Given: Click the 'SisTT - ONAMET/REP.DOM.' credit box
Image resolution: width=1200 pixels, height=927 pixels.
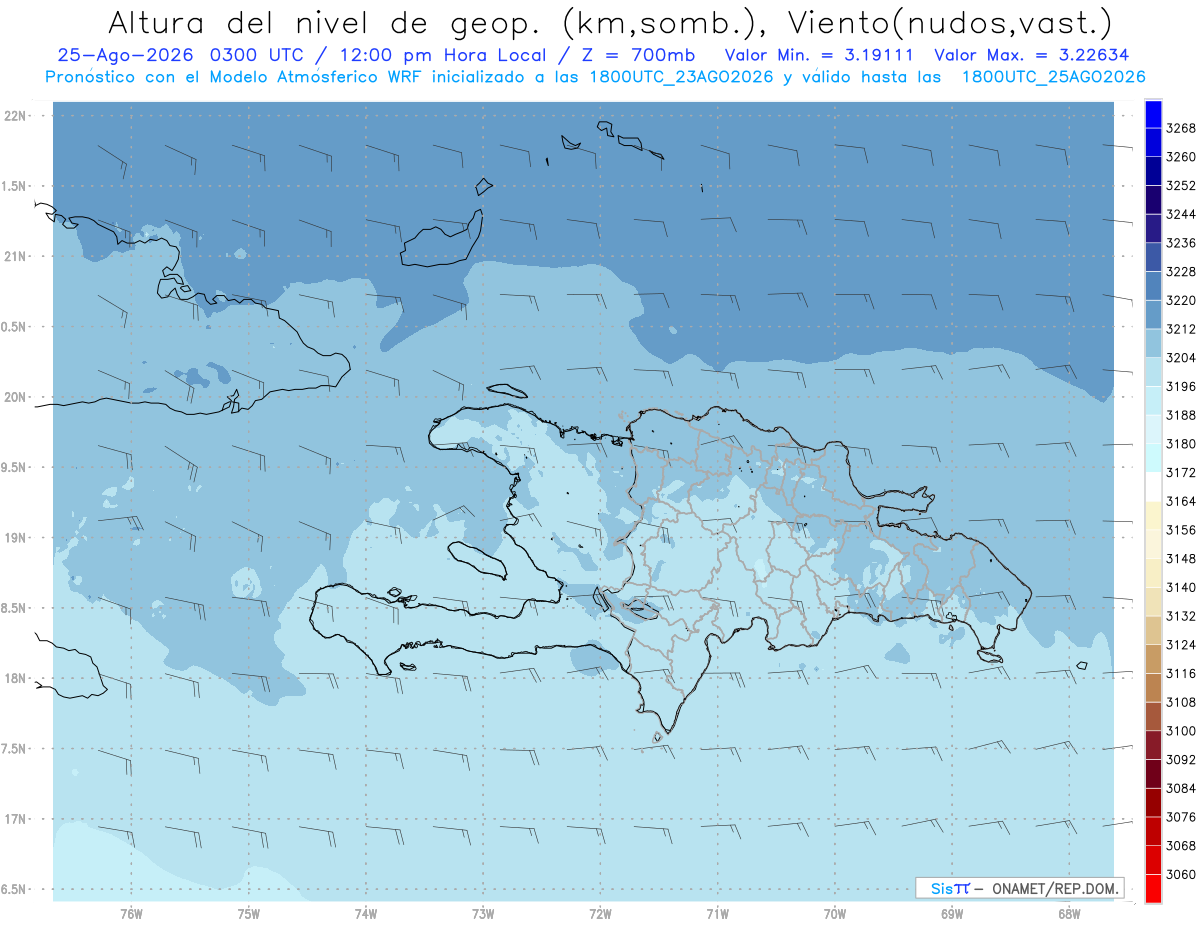Looking at the screenshot, I should pos(1019,888).
